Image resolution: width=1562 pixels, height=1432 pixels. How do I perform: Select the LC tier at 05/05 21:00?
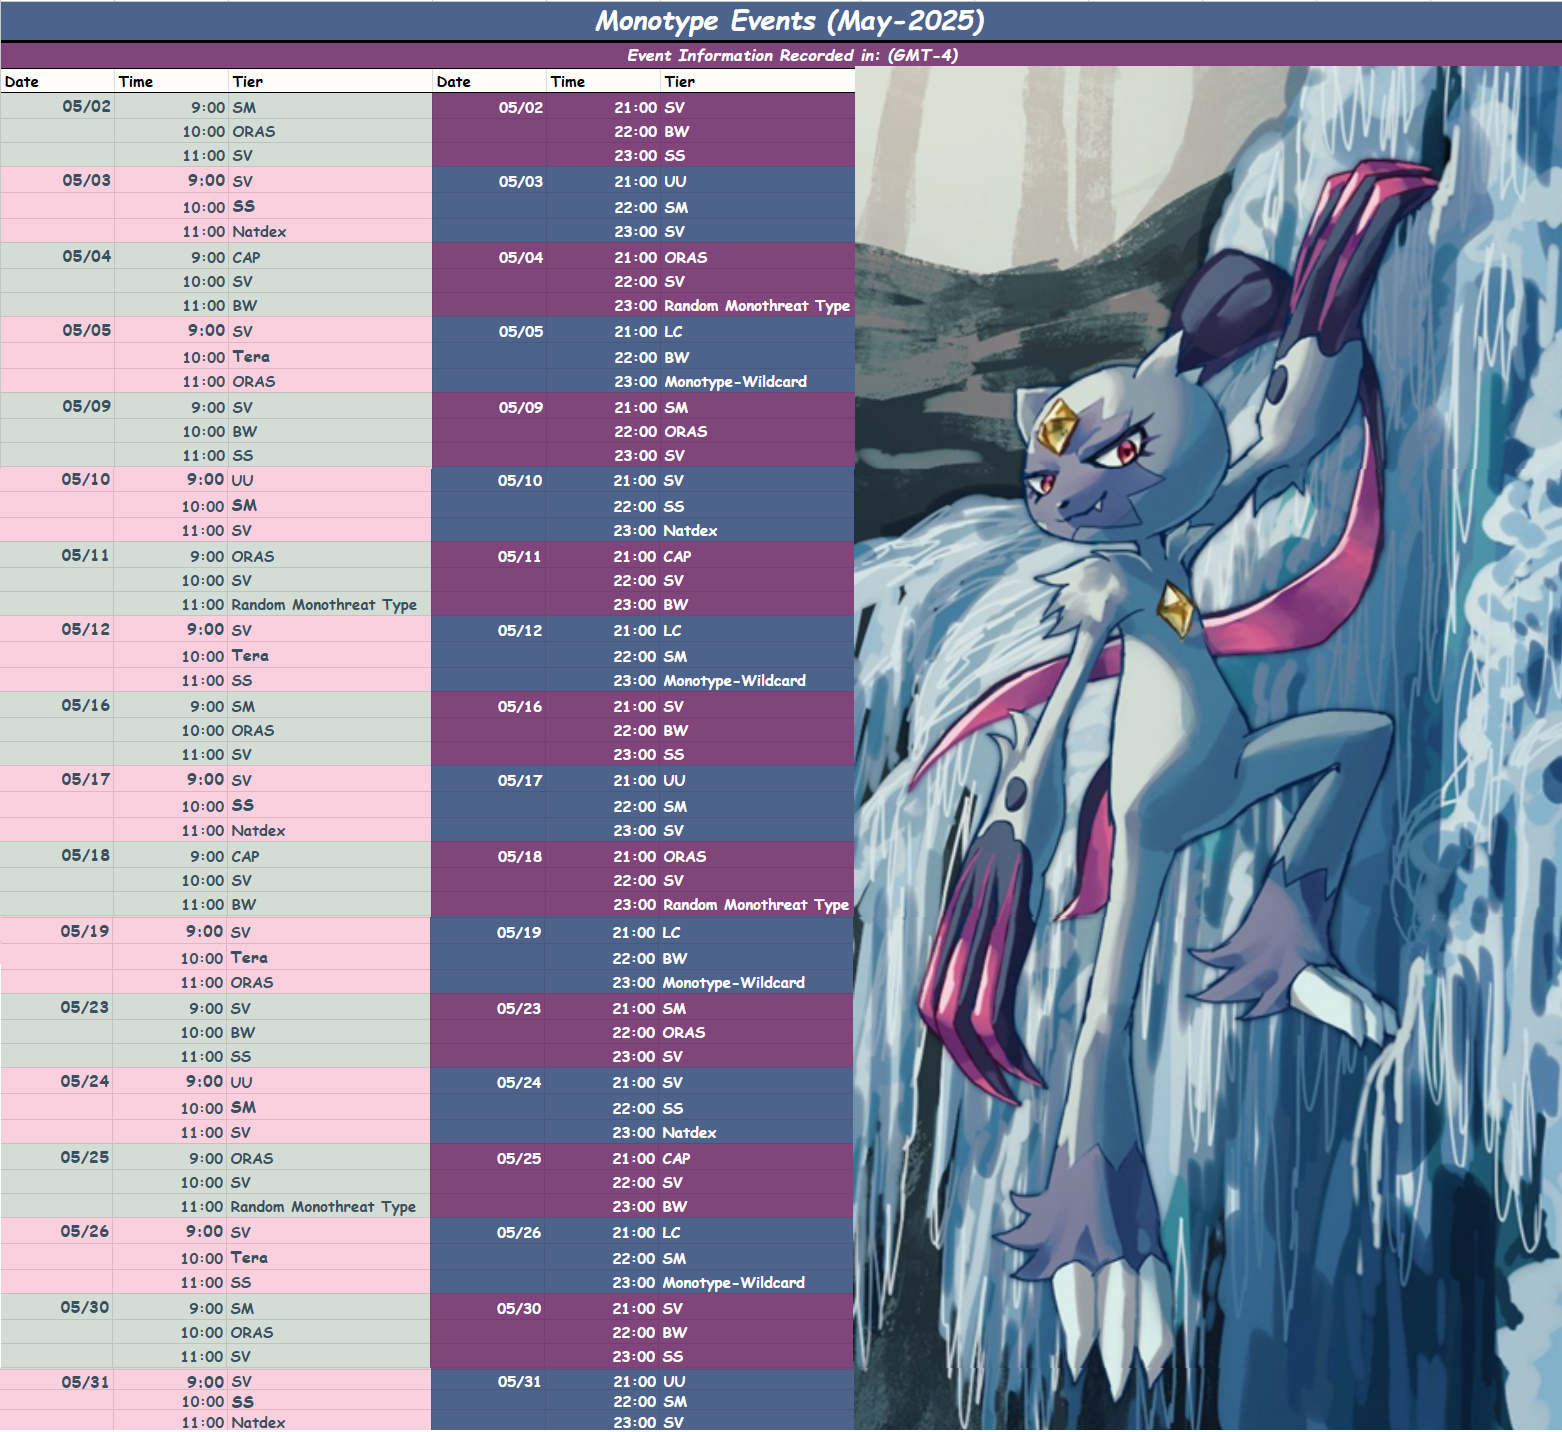coord(674,331)
